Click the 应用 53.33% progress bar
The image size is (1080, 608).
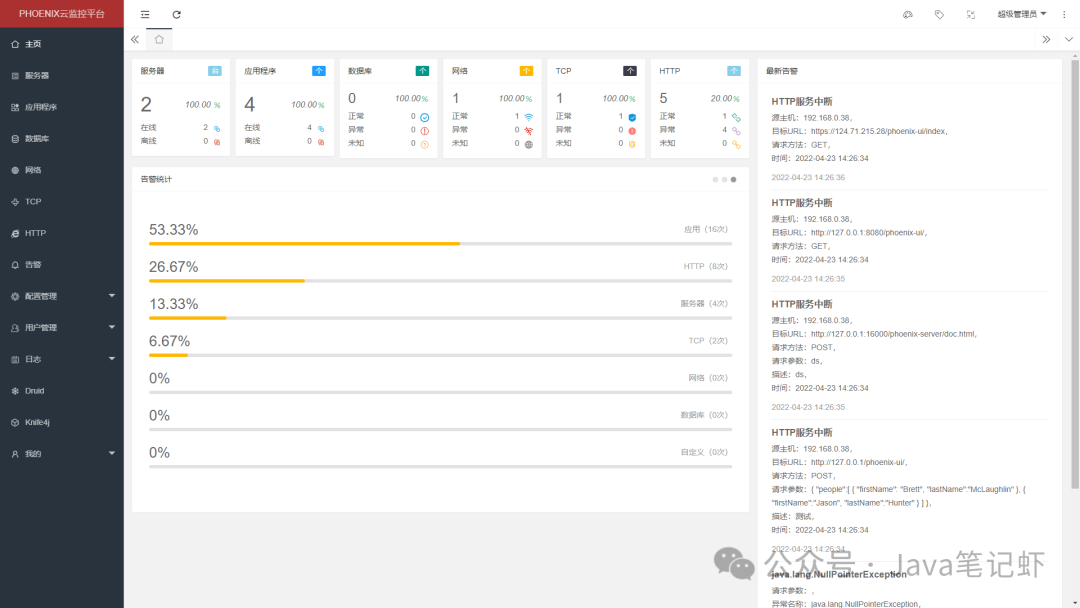pyautogui.click(x=440, y=244)
